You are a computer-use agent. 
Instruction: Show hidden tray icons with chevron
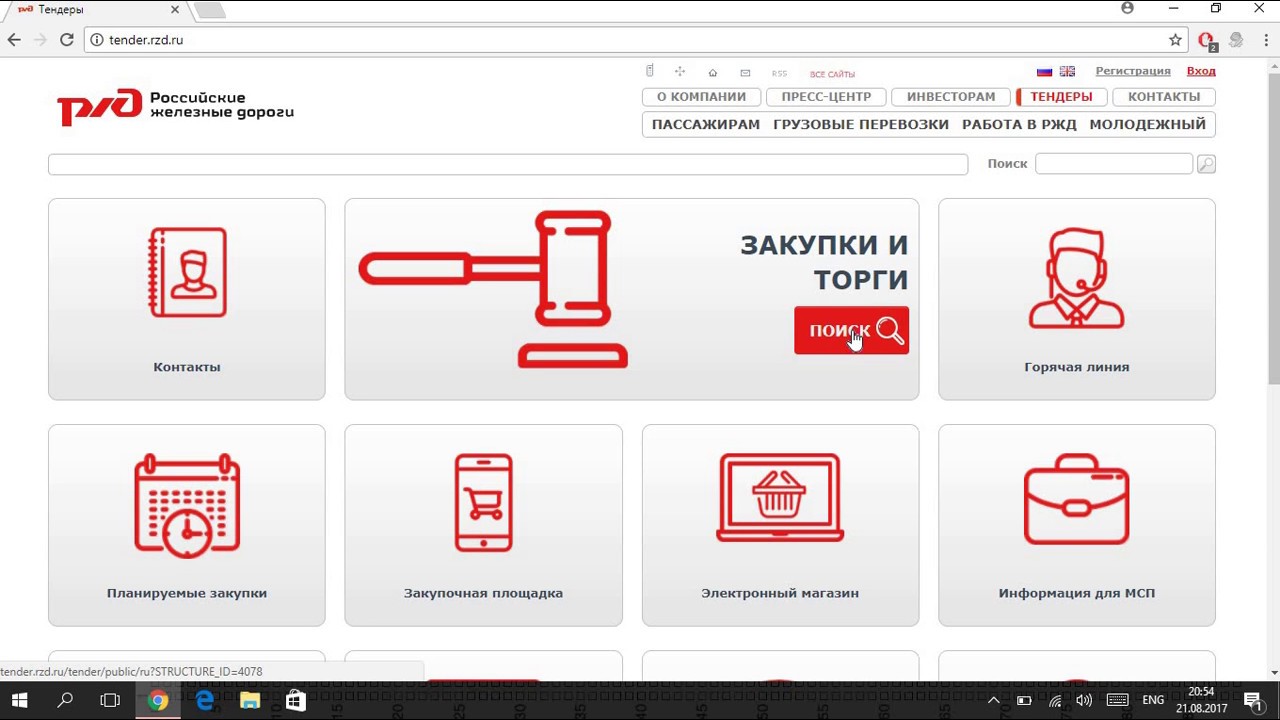(x=993, y=701)
